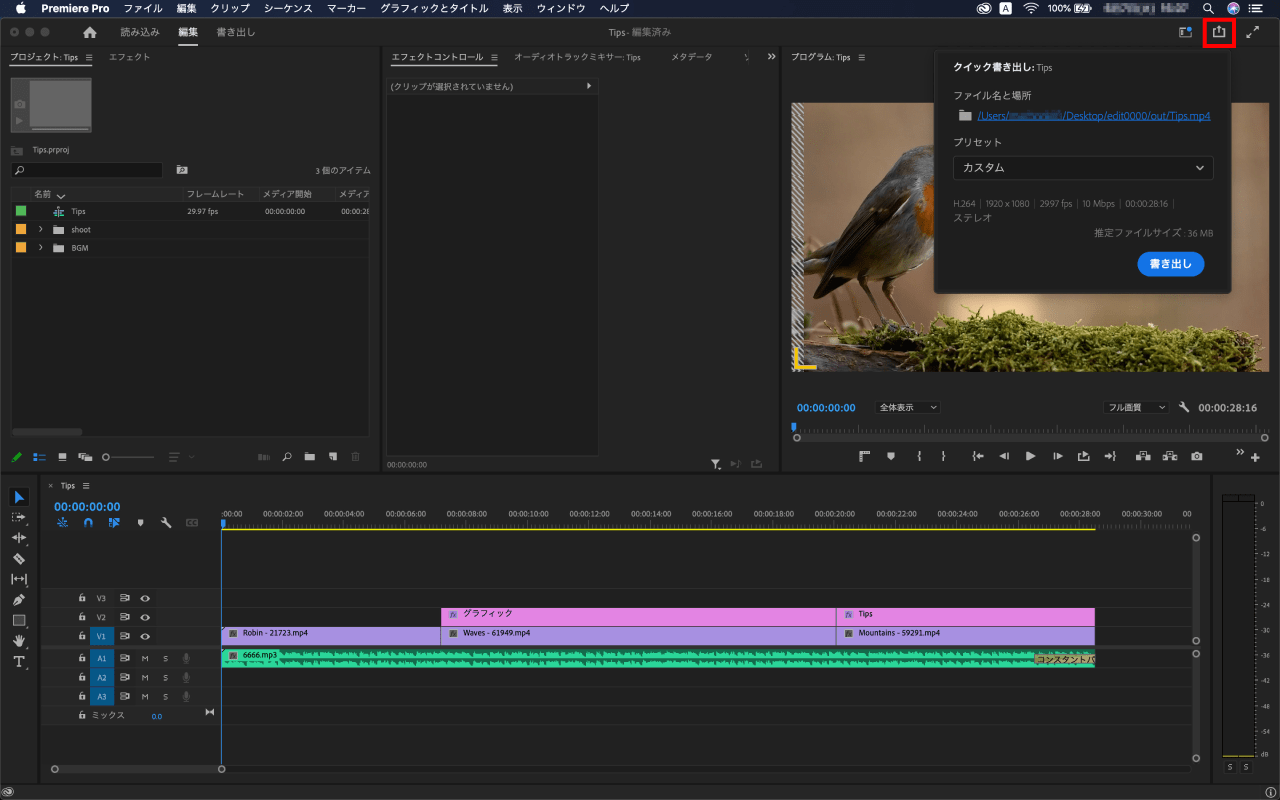1280x800 pixels.
Task: Click the blue 書き出し export button
Action: 1171,264
